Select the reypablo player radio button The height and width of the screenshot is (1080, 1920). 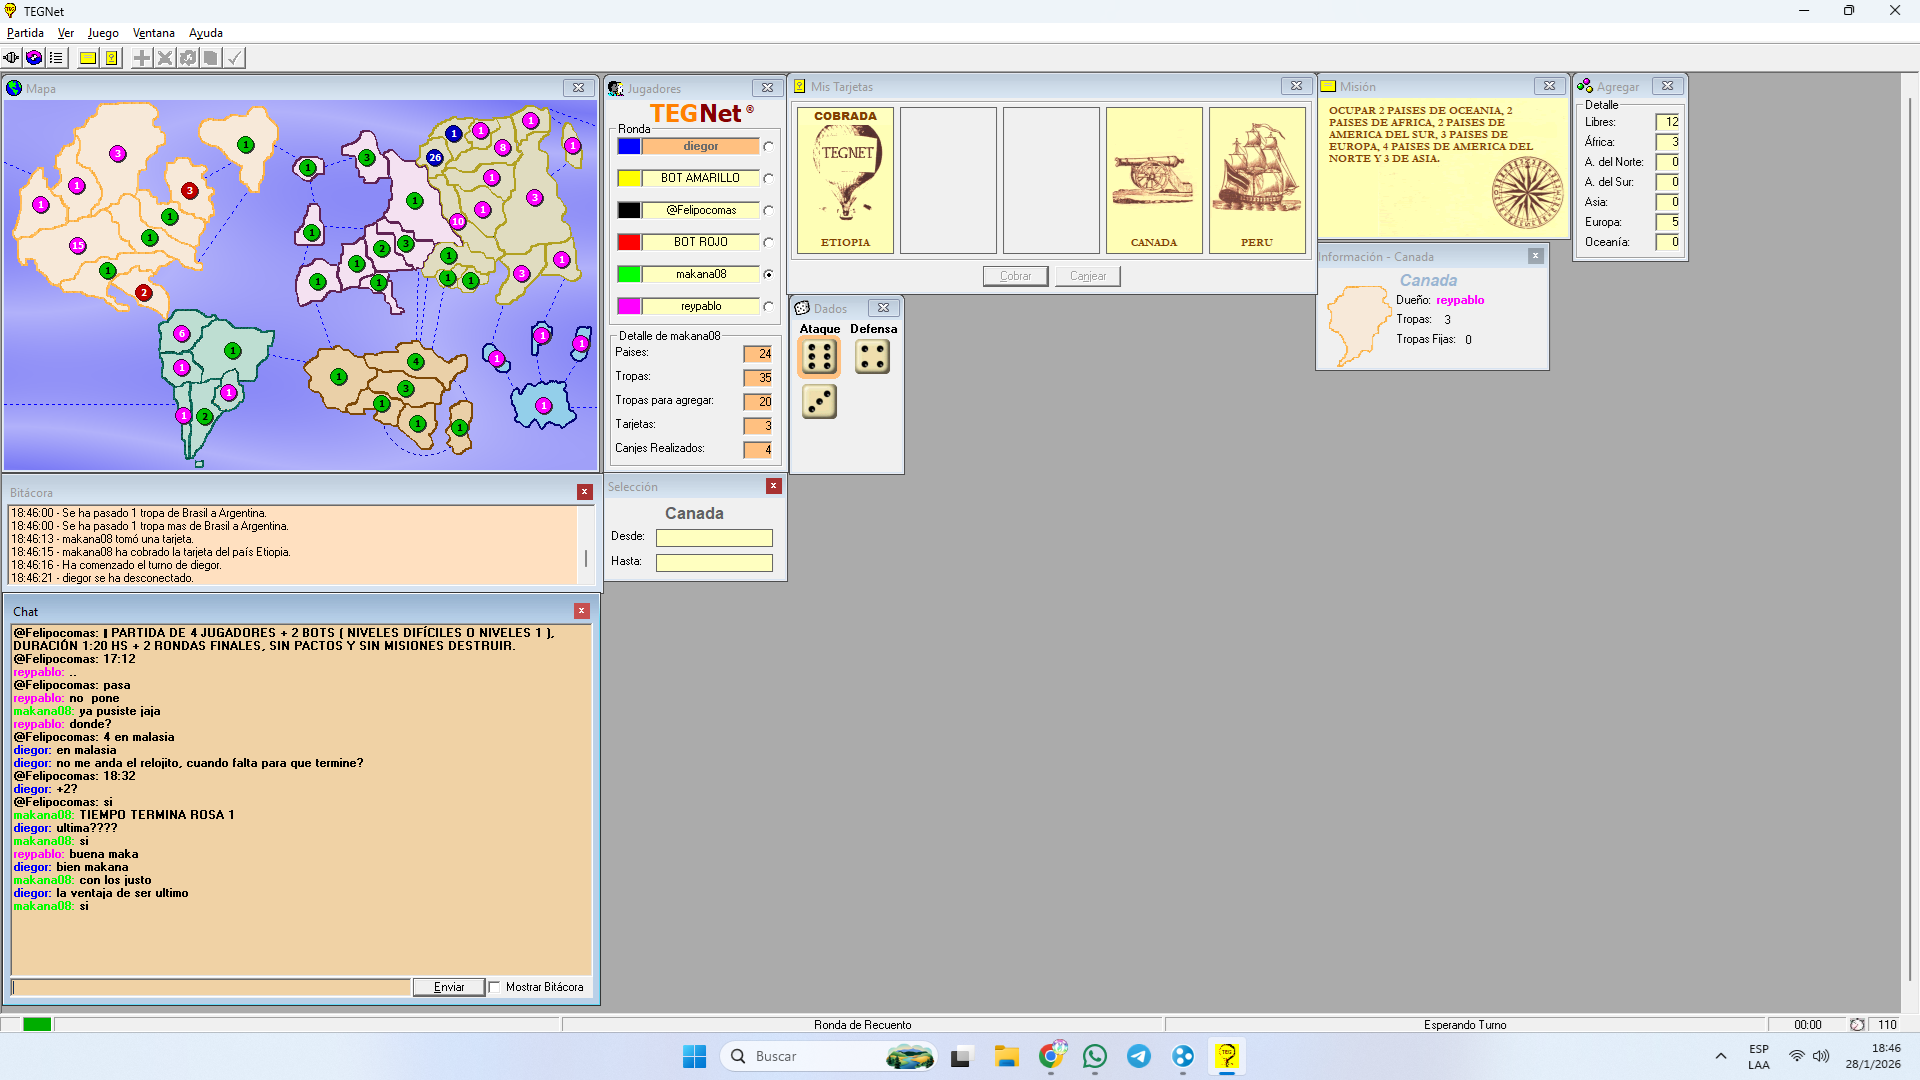click(x=768, y=307)
